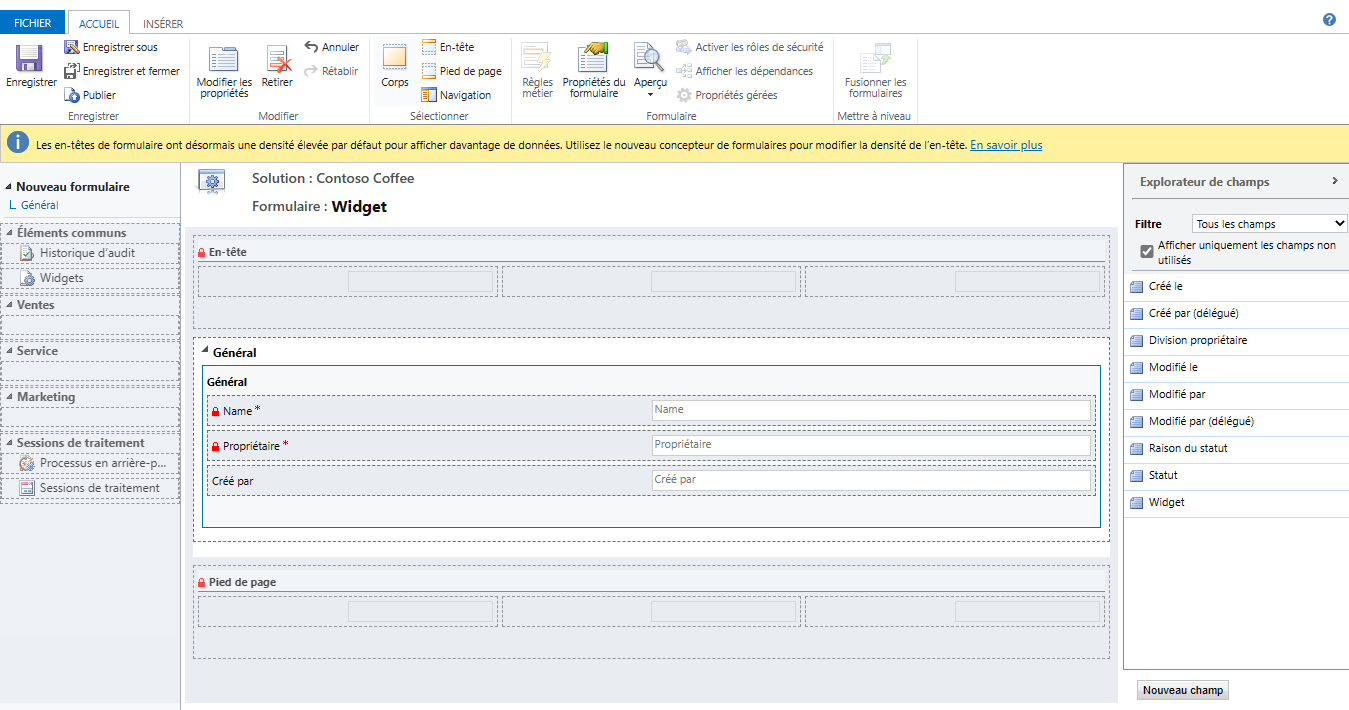Toggle Afficher uniquement les champs non utilisés
Image resolution: width=1349 pixels, height=710 pixels.
1147,252
